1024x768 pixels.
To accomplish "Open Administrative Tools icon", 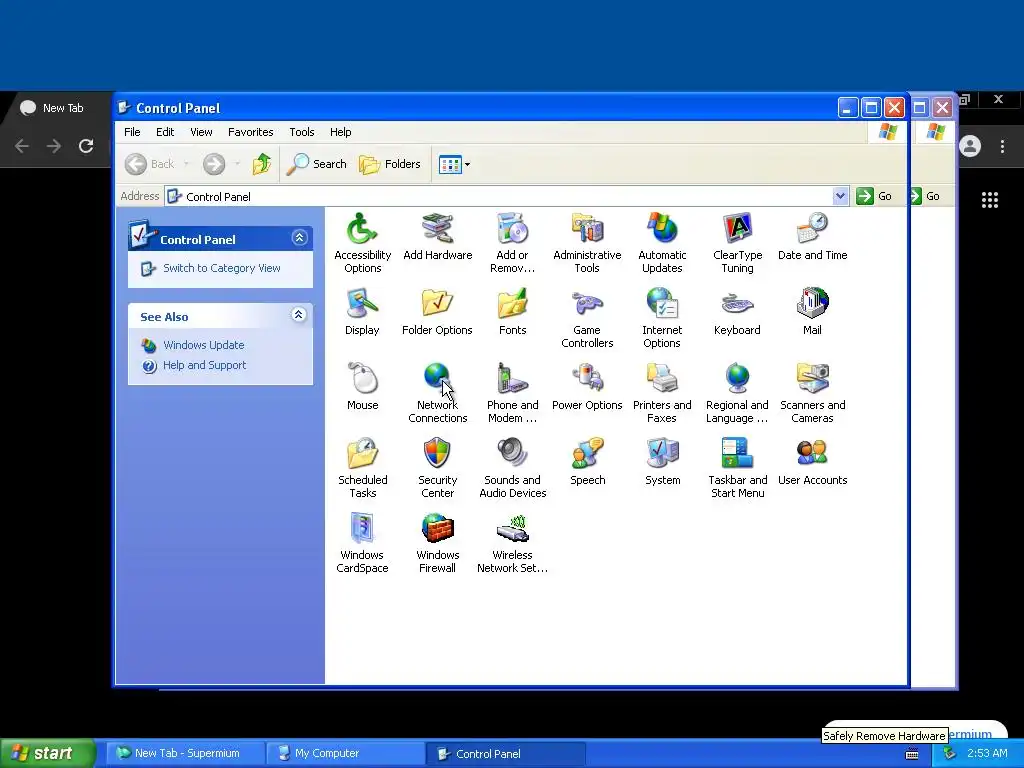I will coord(587,243).
